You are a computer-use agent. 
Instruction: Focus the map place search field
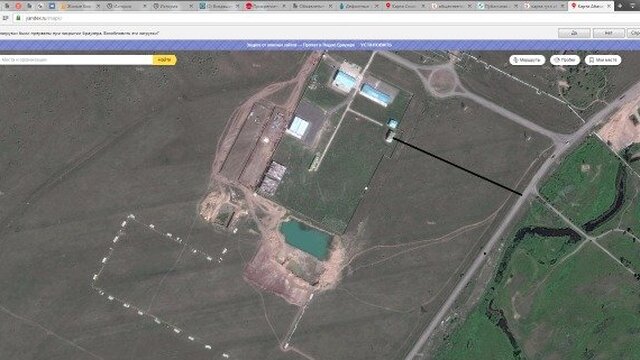pos(76,60)
